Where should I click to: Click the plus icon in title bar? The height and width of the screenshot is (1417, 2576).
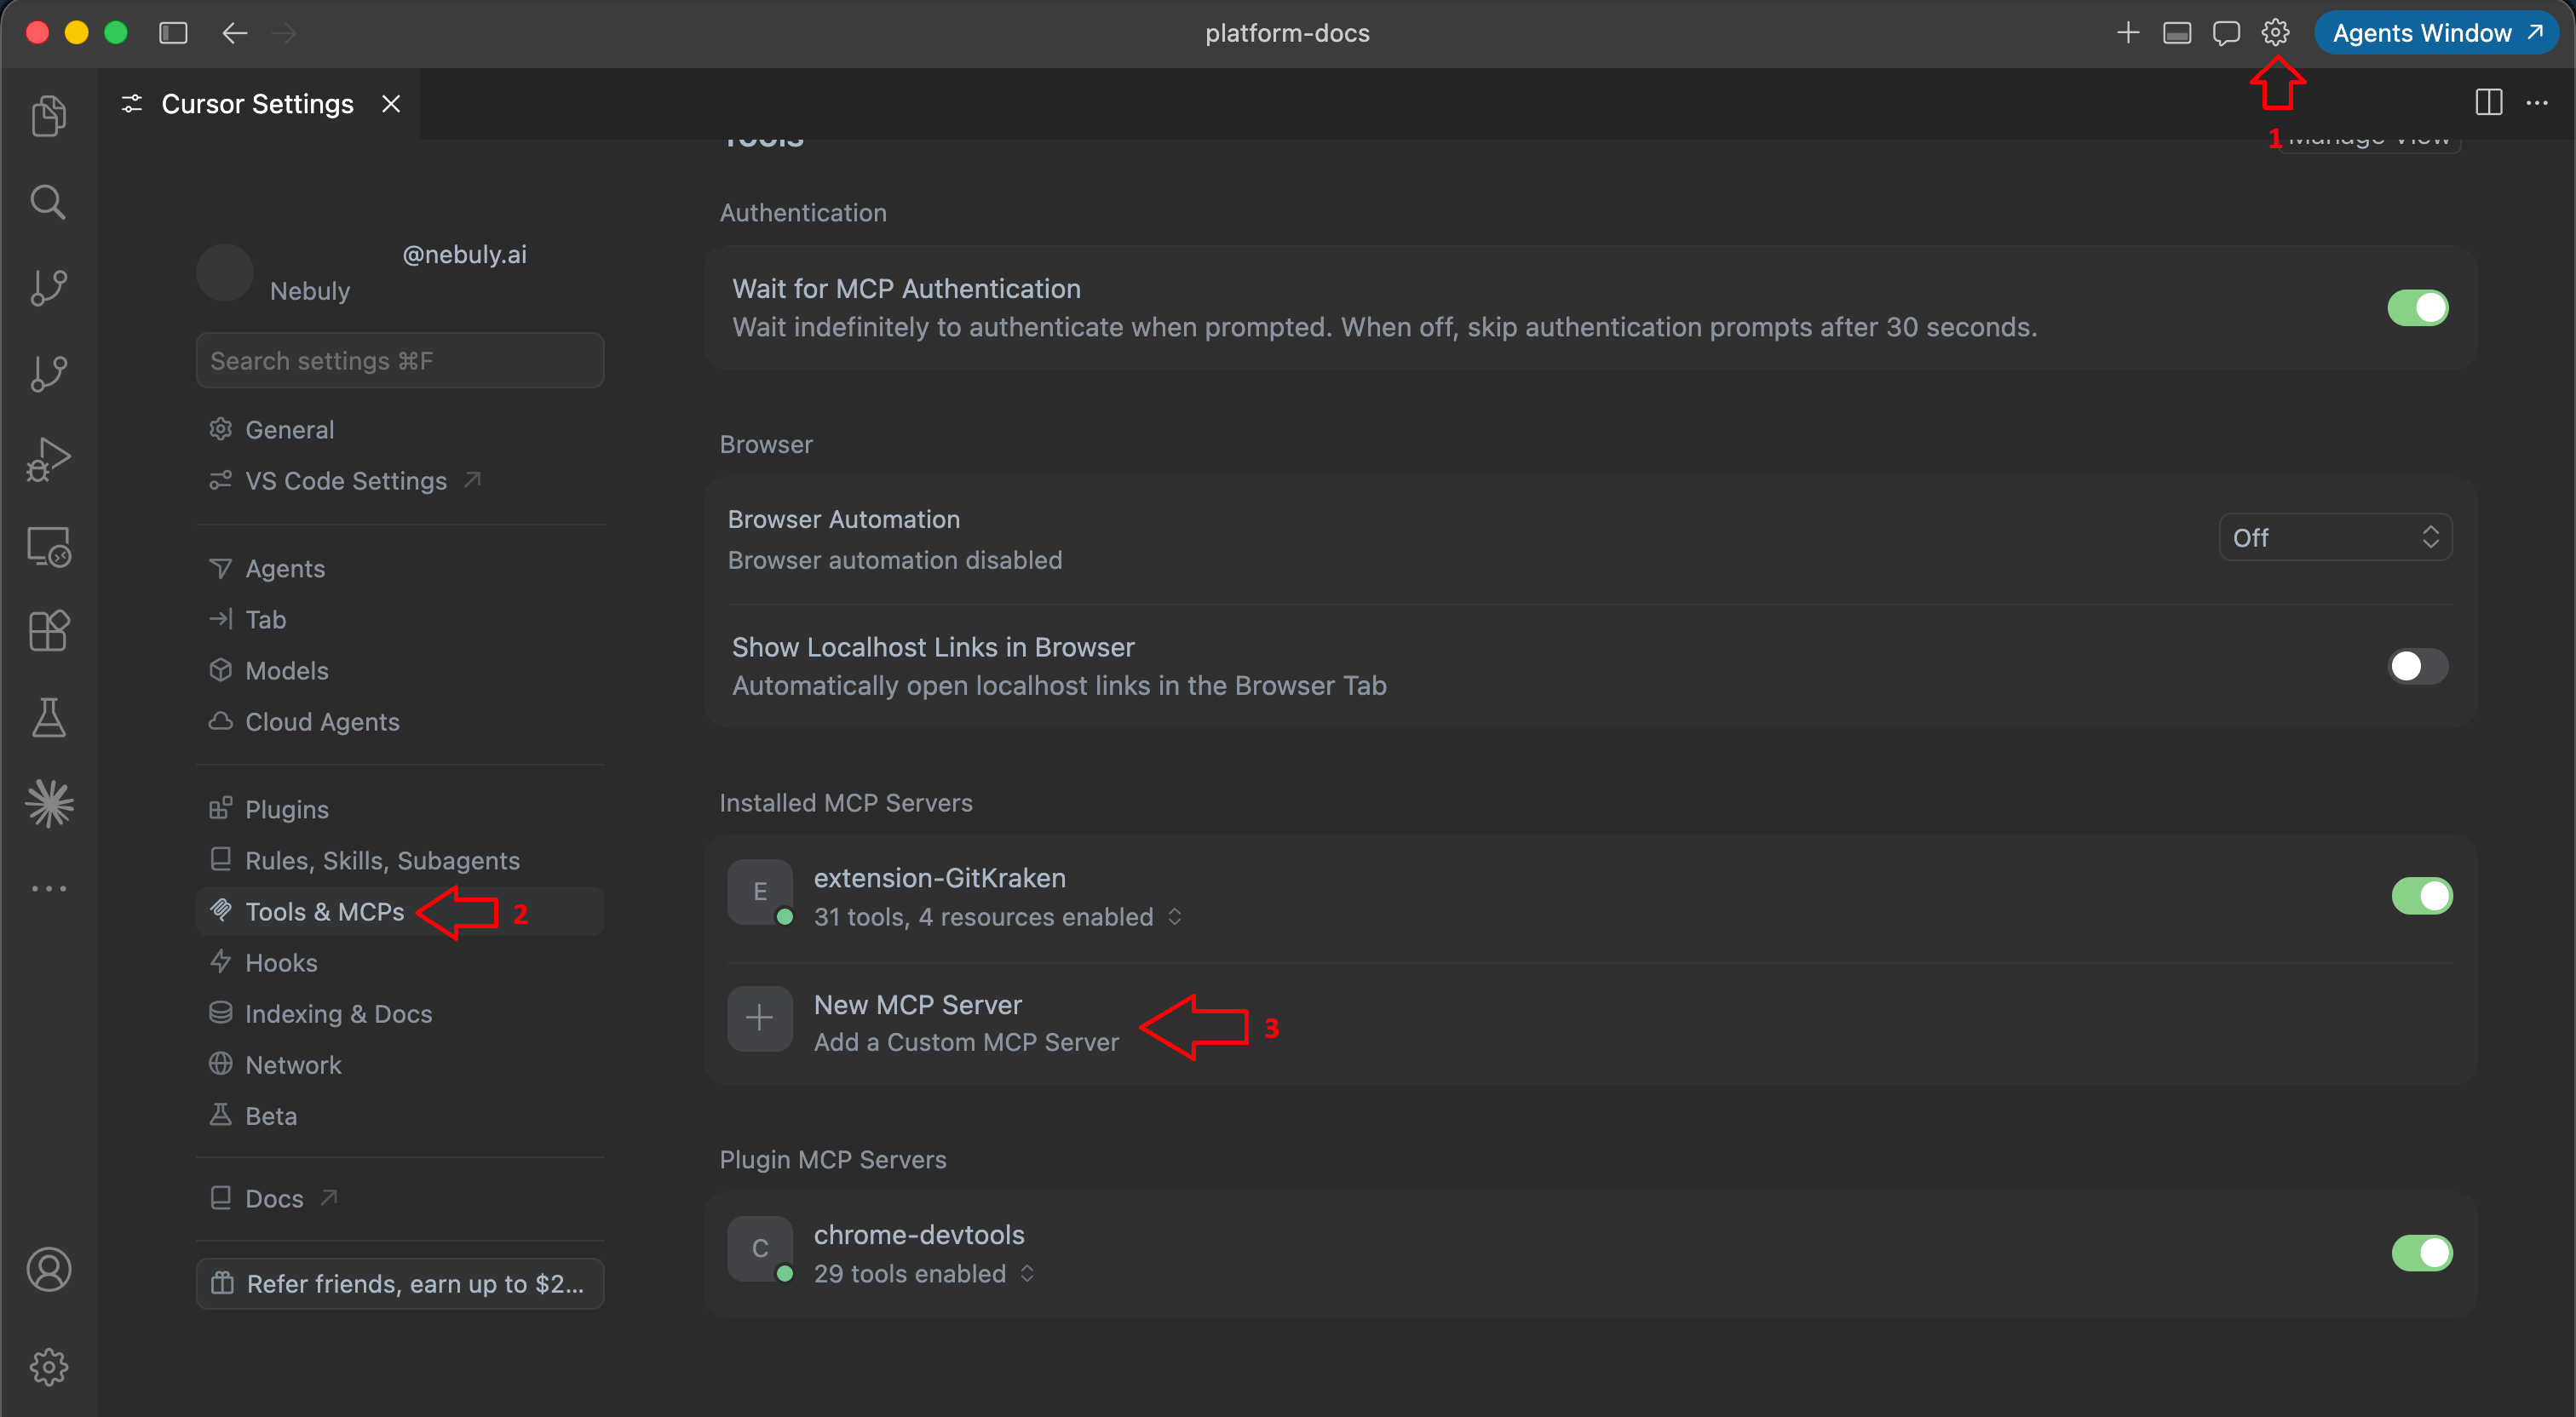pos(2128,33)
